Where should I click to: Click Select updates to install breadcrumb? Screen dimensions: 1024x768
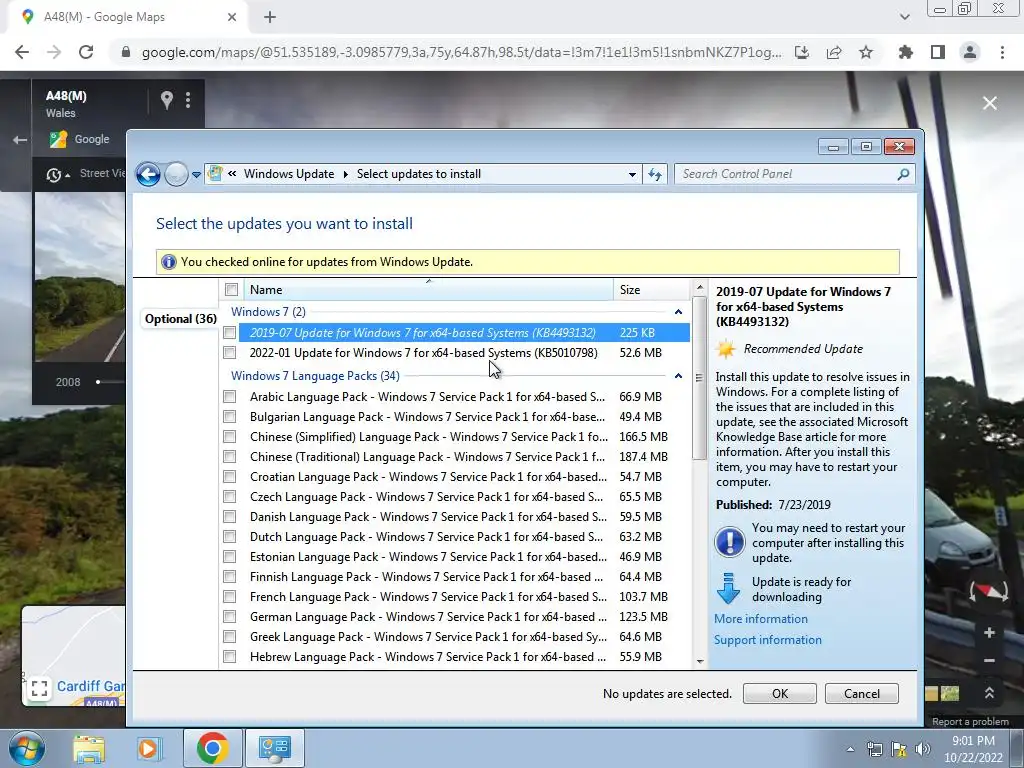(x=419, y=174)
